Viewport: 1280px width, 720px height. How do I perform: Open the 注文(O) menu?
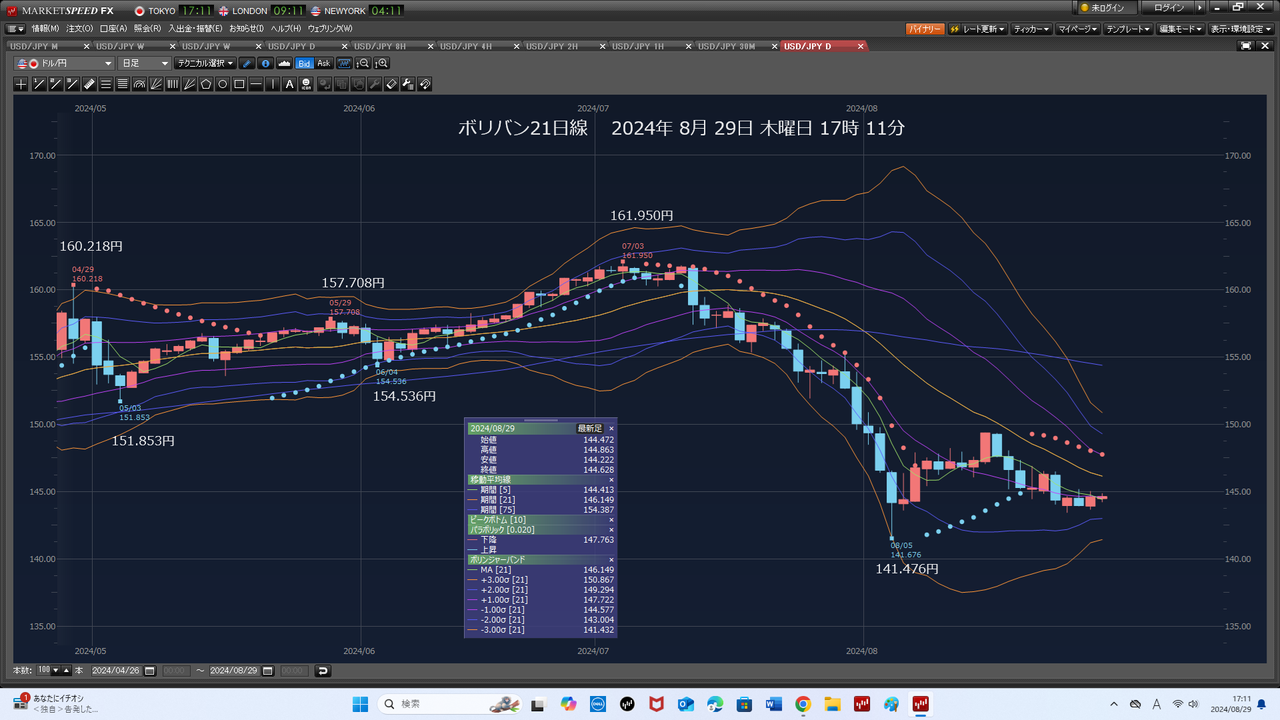[x=80, y=28]
